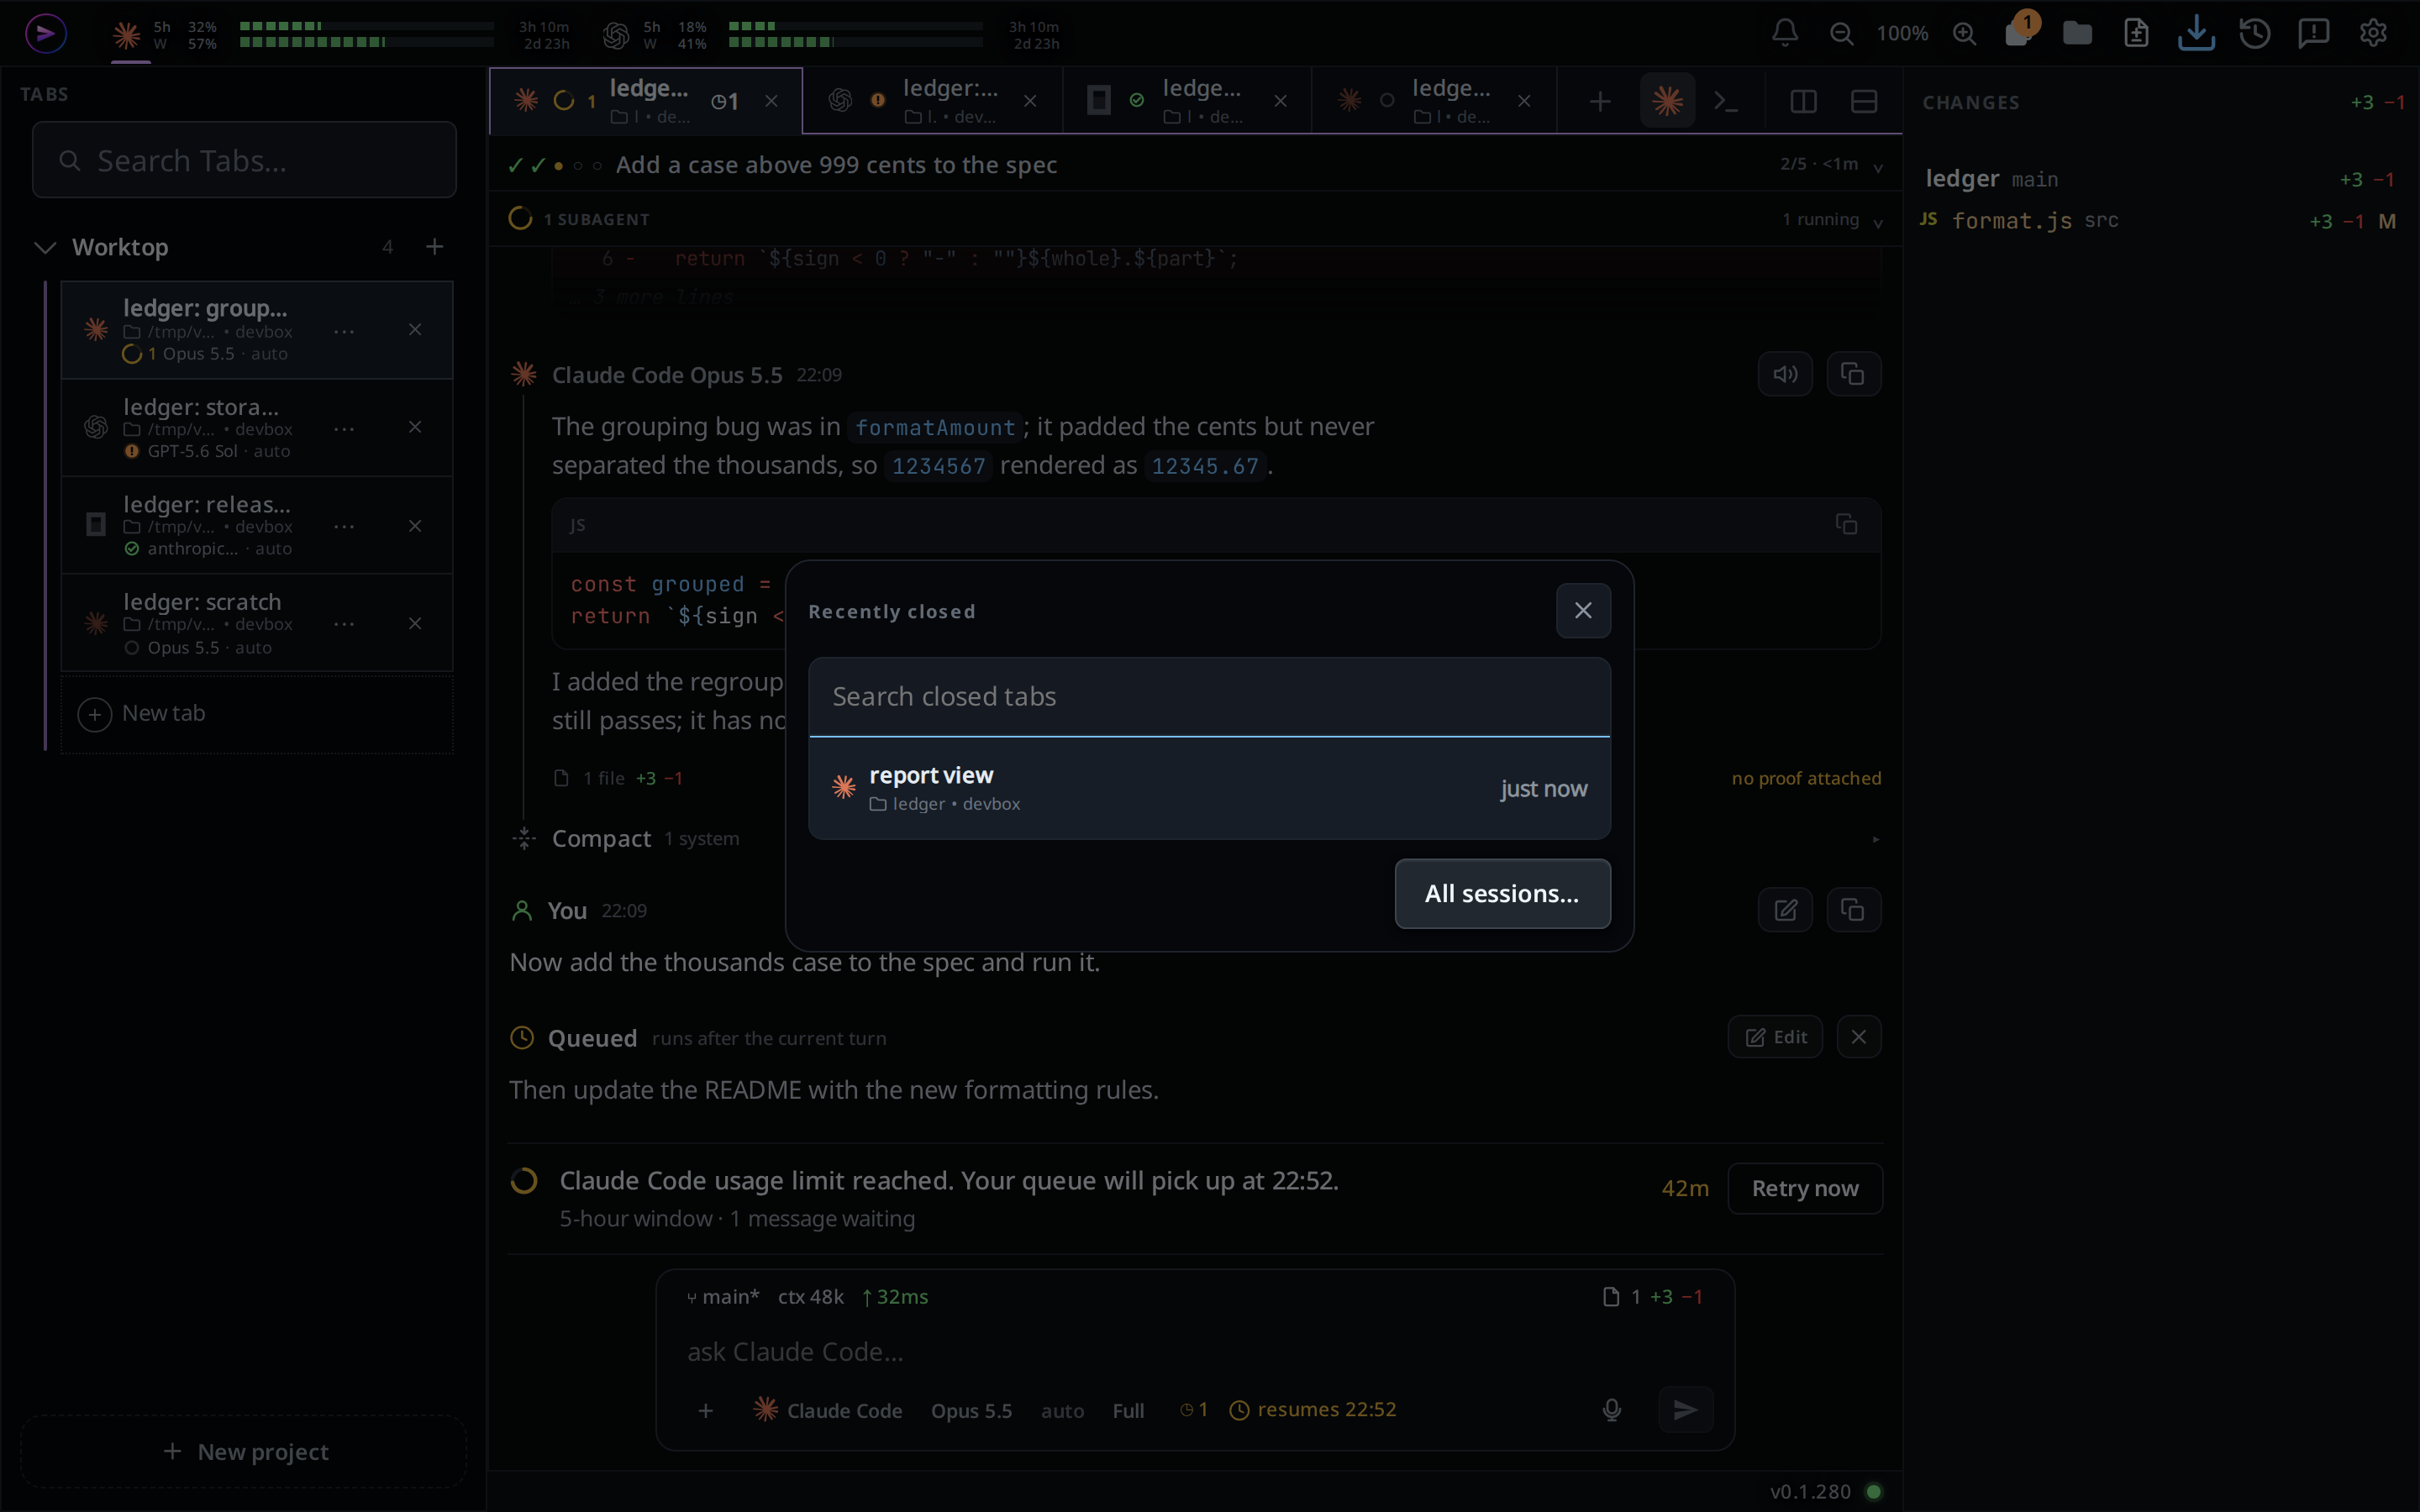
Task: Select ledger: scratch in the sidebar
Action: [x=257, y=624]
